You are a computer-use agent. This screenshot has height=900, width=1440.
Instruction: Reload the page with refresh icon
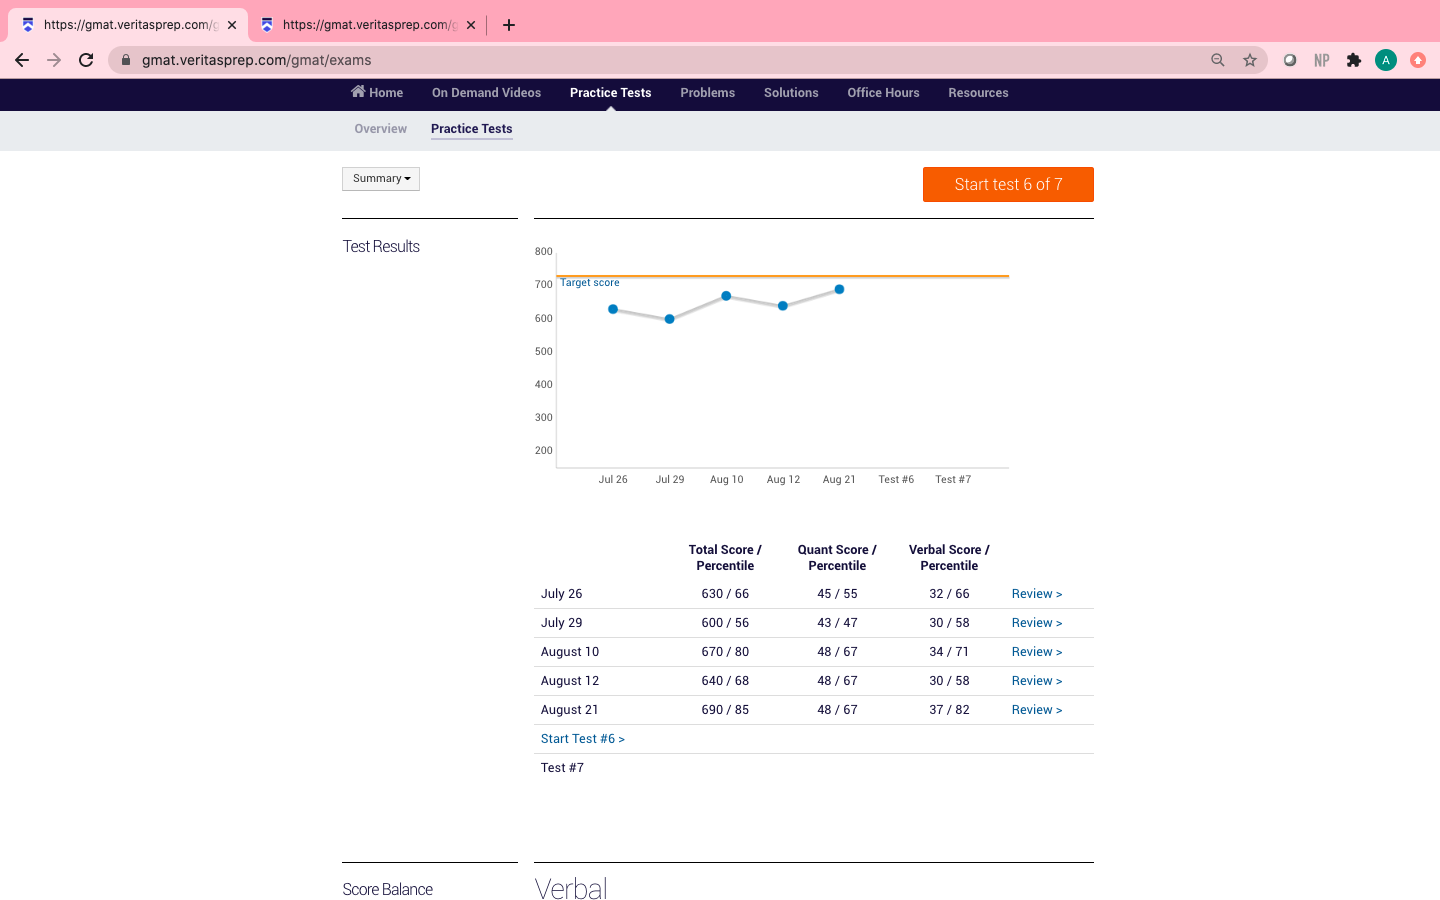86,60
